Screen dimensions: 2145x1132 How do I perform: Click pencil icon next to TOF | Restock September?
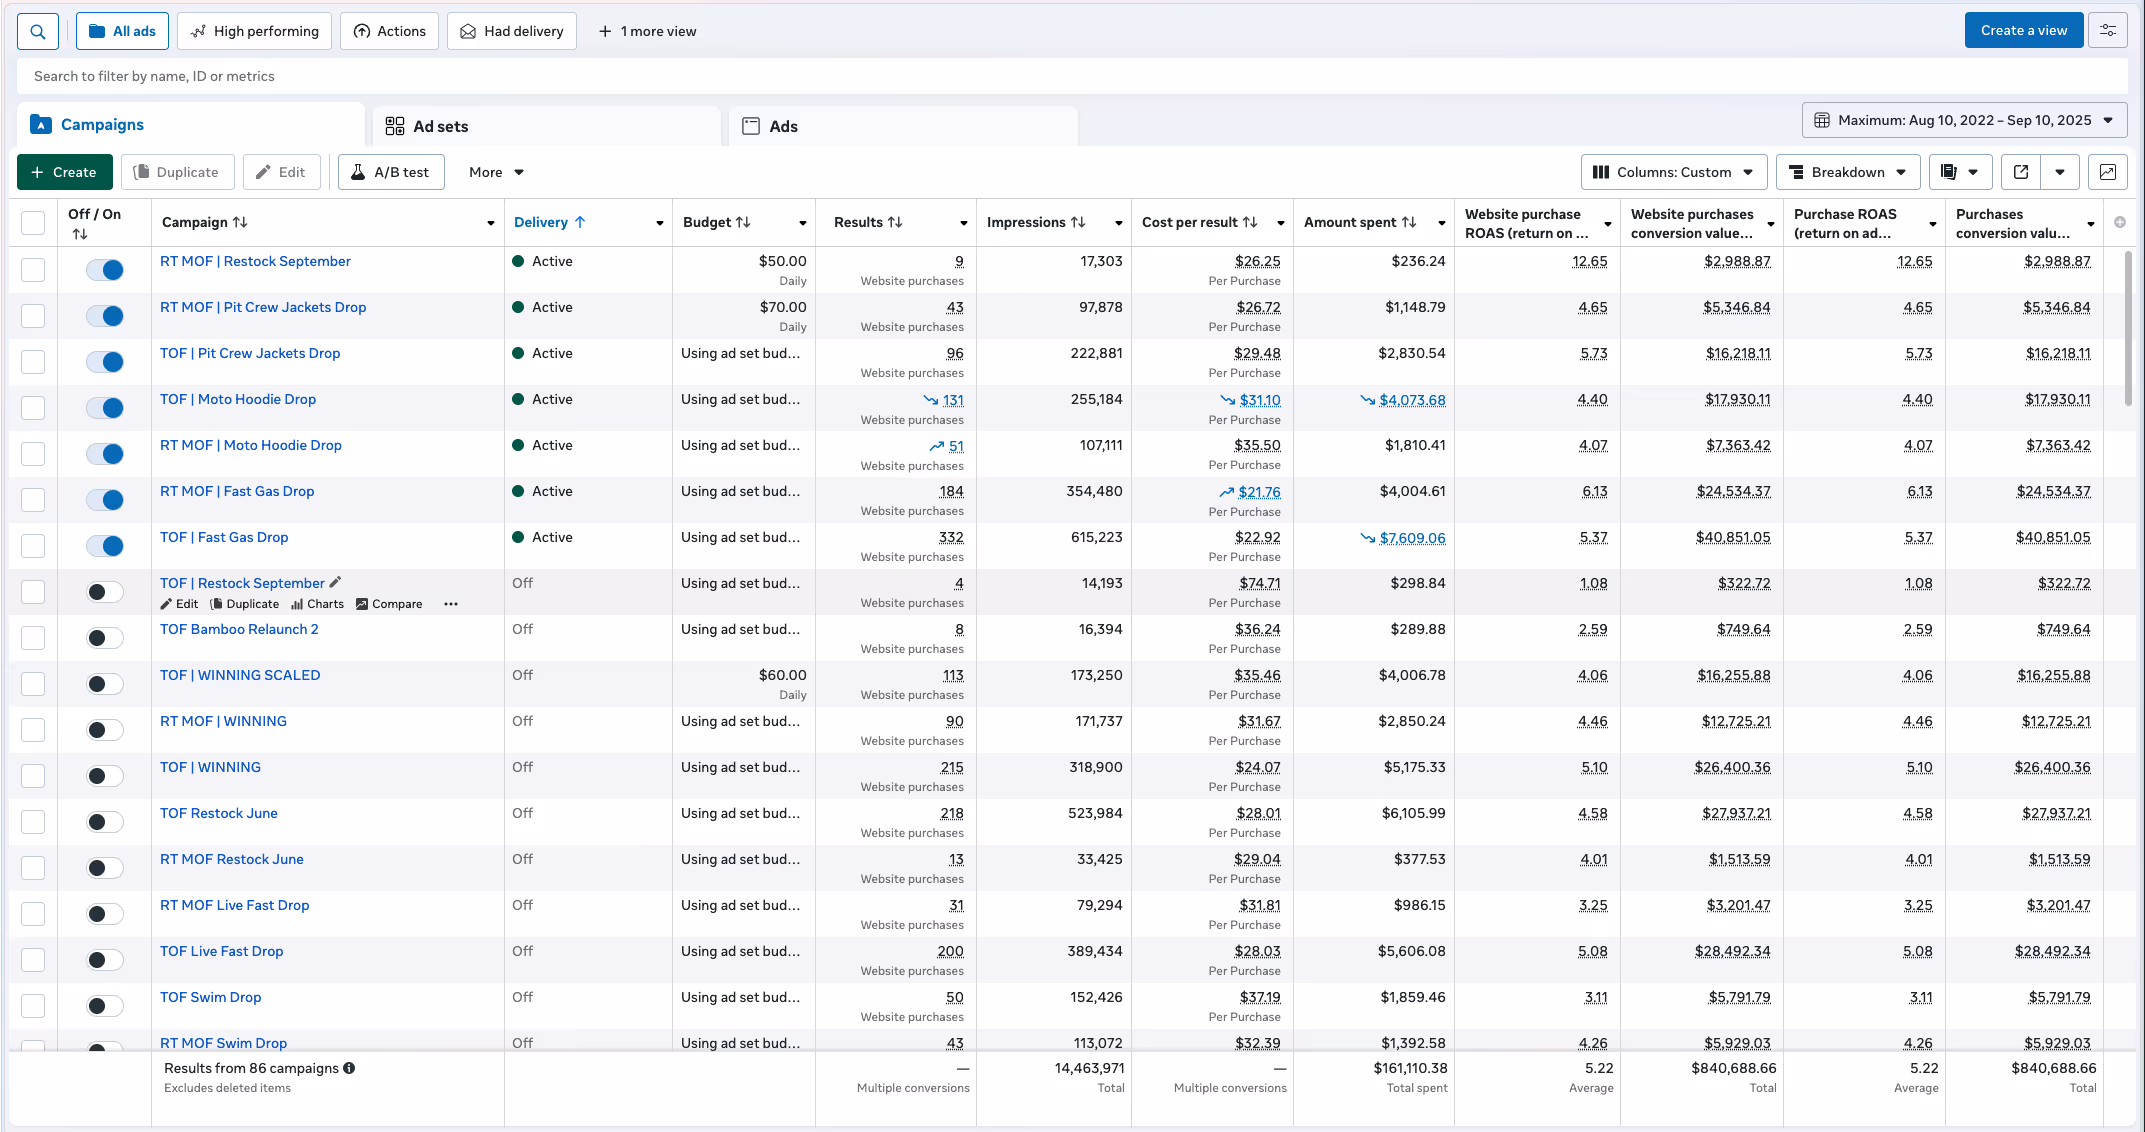pyautogui.click(x=336, y=582)
